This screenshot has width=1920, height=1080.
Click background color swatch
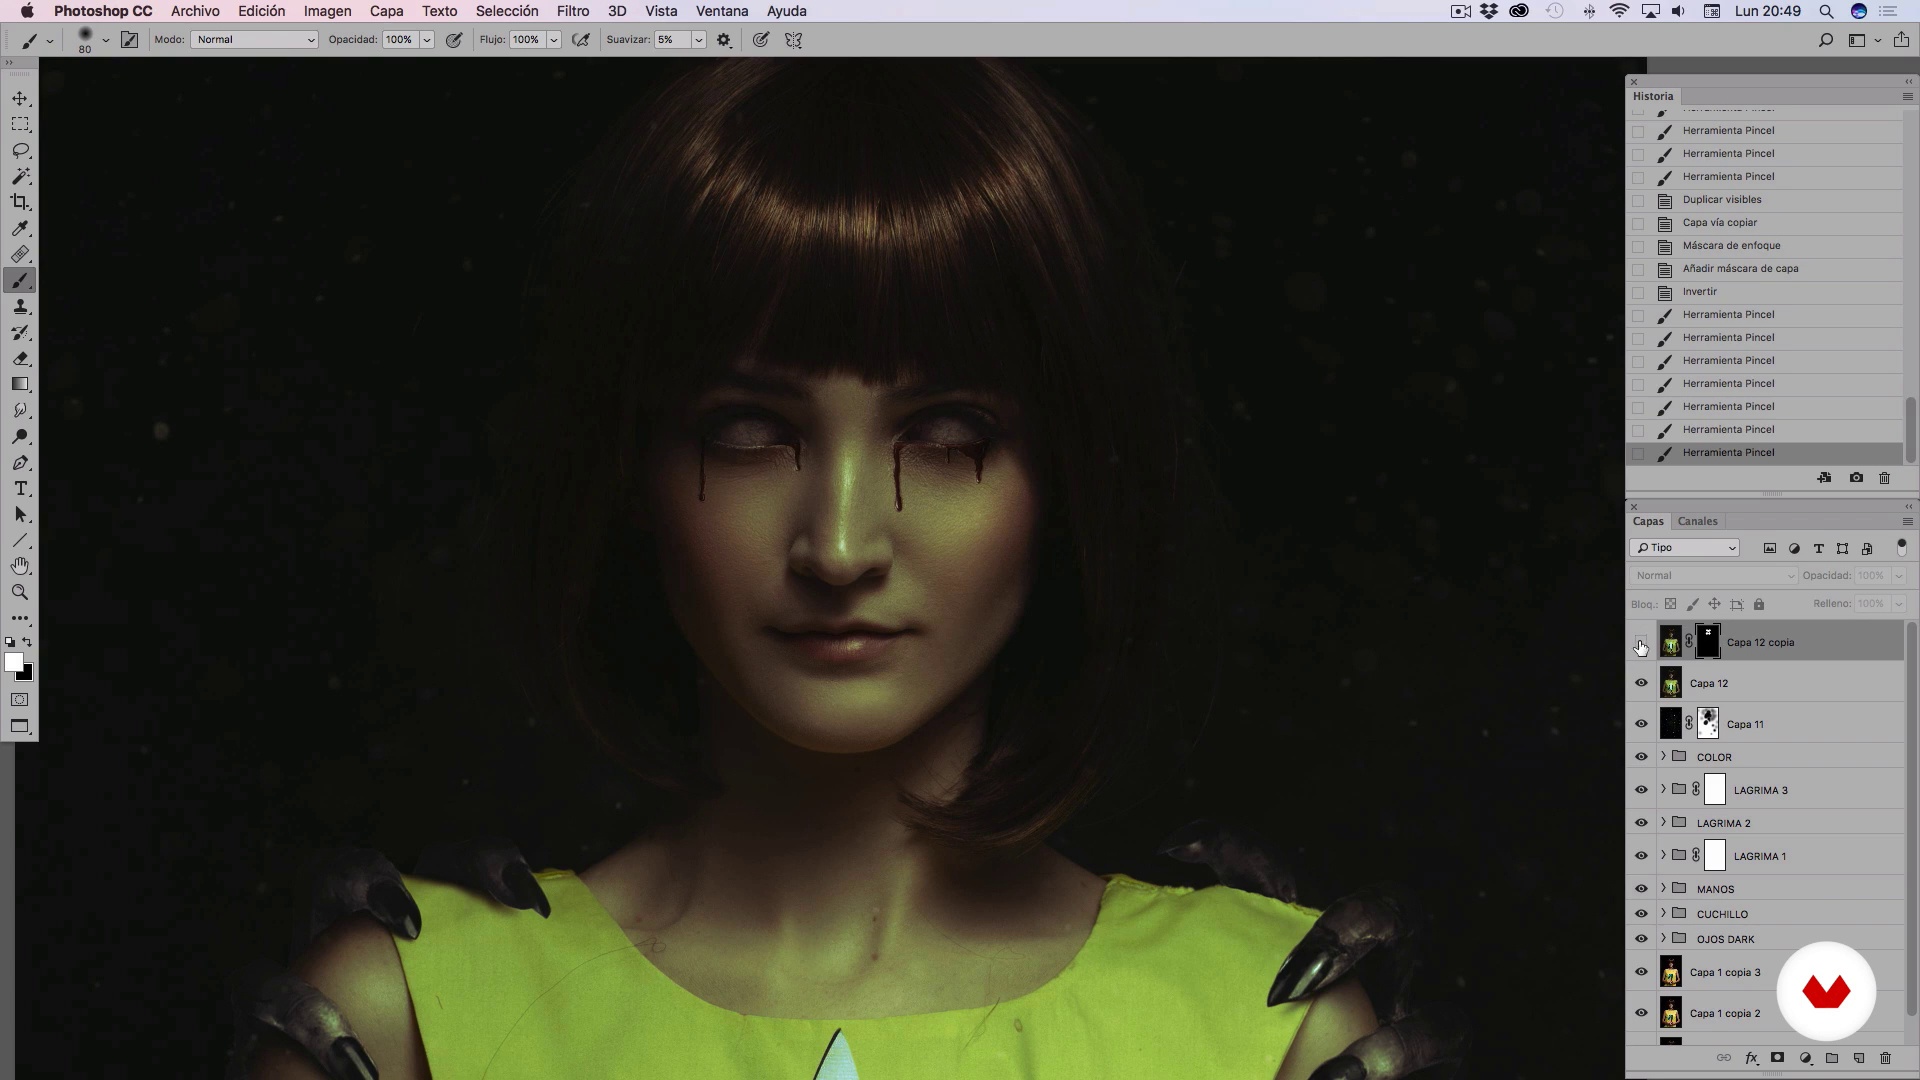[28, 676]
